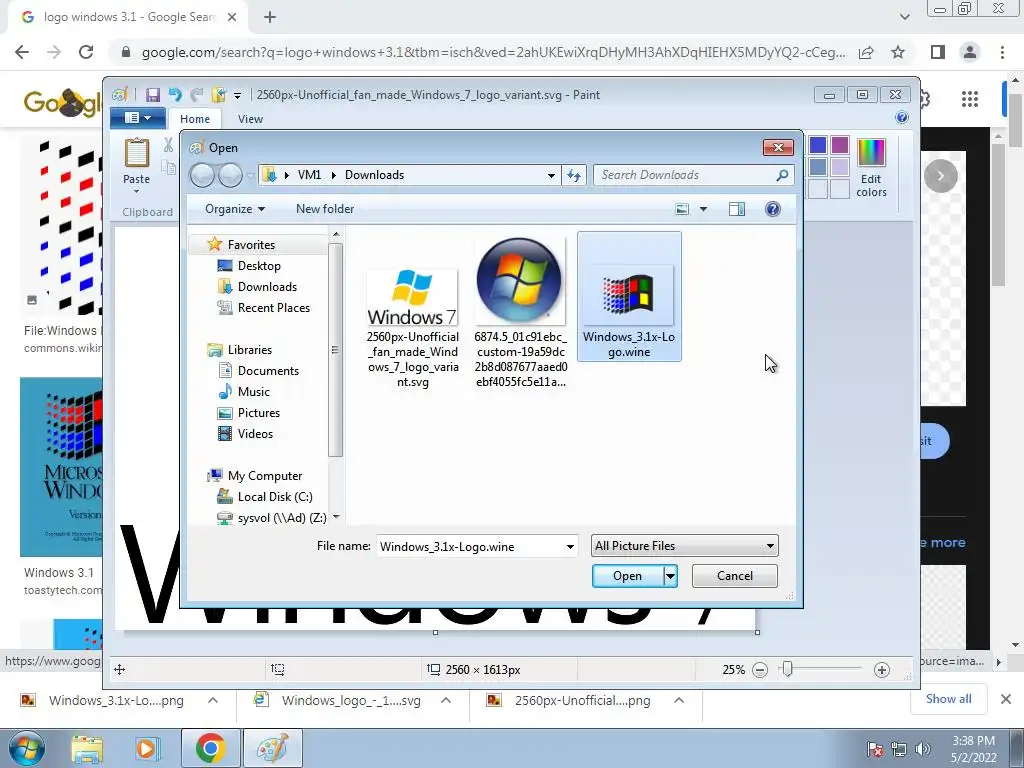Click Downloads in the address breadcrumb

(x=374, y=175)
